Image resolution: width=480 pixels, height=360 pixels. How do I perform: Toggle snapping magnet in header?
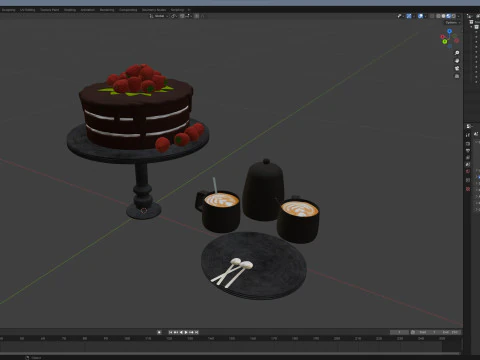[183, 16]
